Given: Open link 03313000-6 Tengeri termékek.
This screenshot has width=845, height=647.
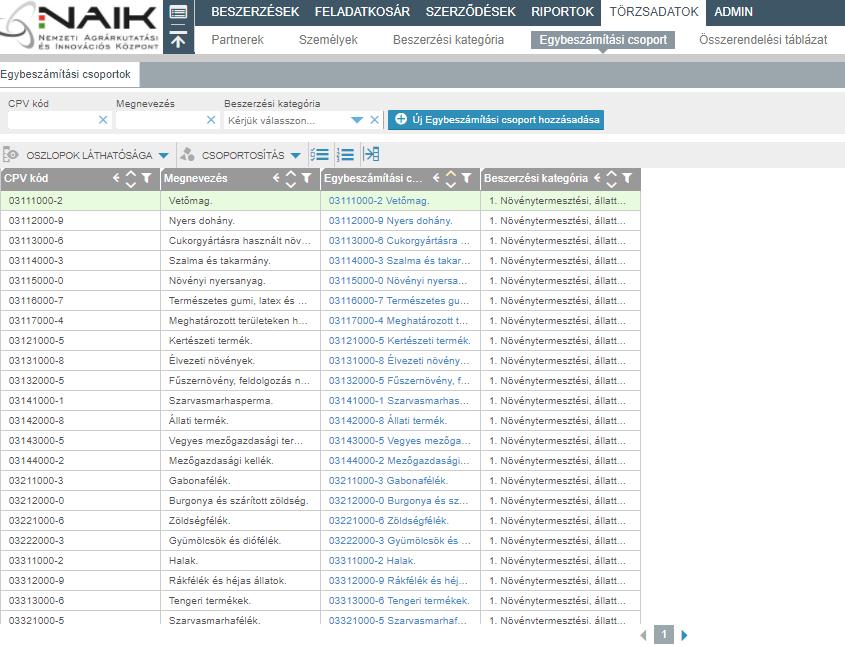Looking at the screenshot, I should (x=399, y=600).
